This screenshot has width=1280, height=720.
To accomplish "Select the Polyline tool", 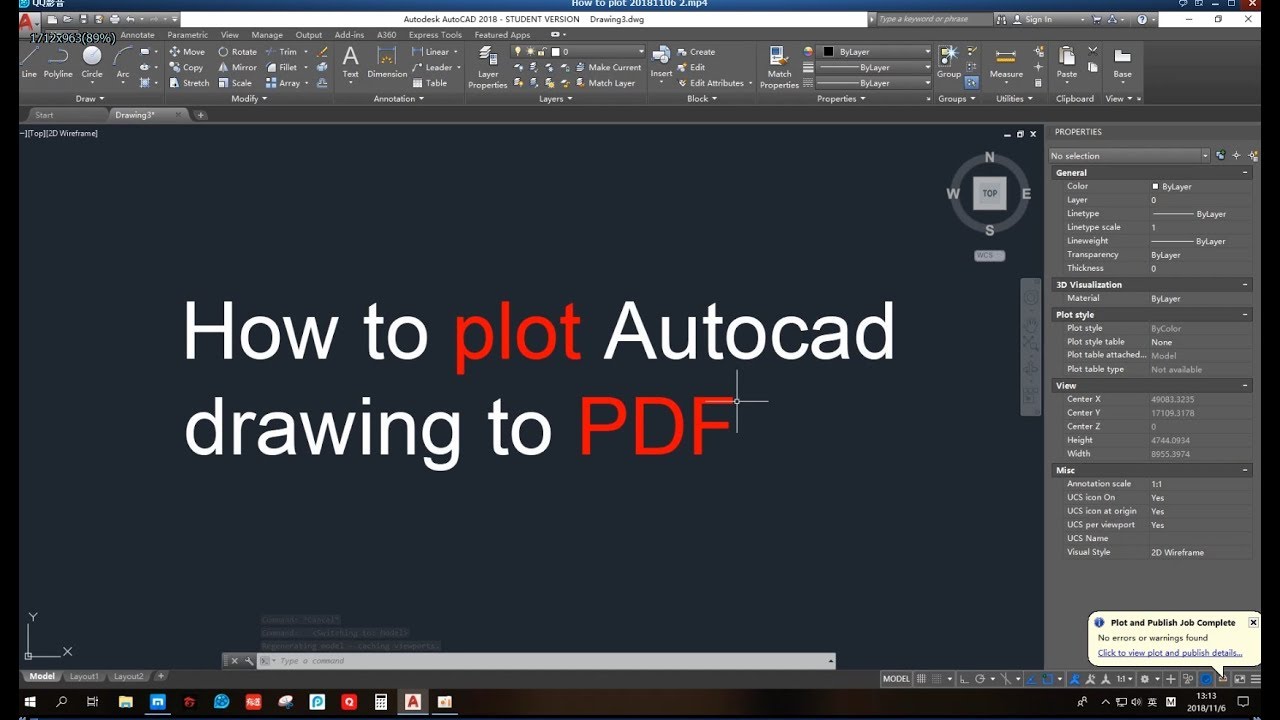I will 58,61.
